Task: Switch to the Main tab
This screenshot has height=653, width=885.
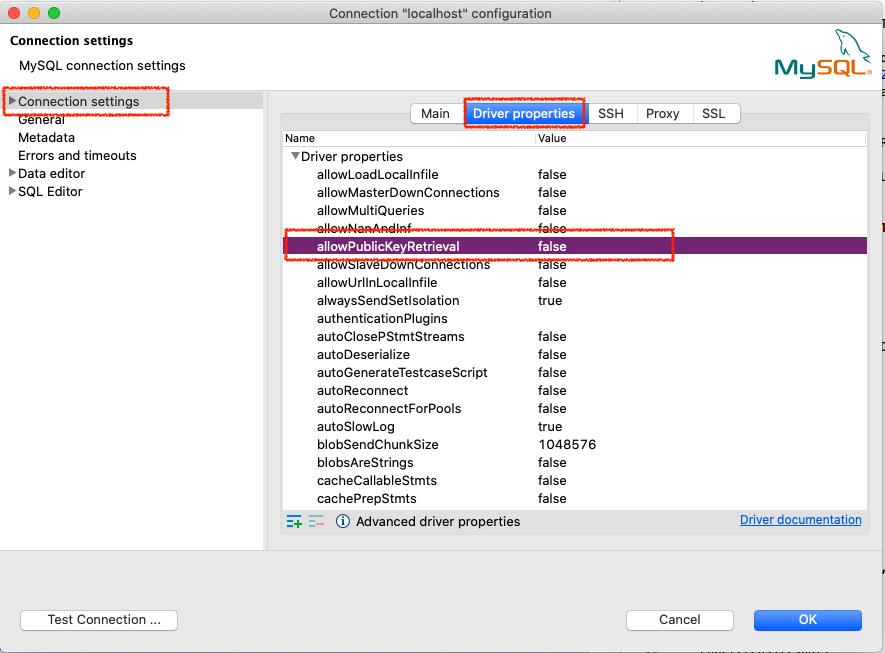Action: tap(435, 114)
